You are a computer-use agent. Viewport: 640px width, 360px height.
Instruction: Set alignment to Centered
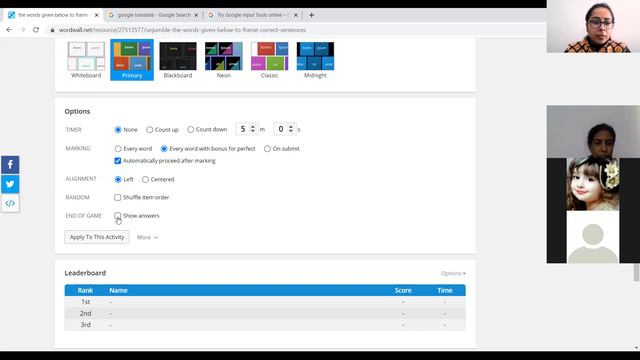click(x=145, y=180)
